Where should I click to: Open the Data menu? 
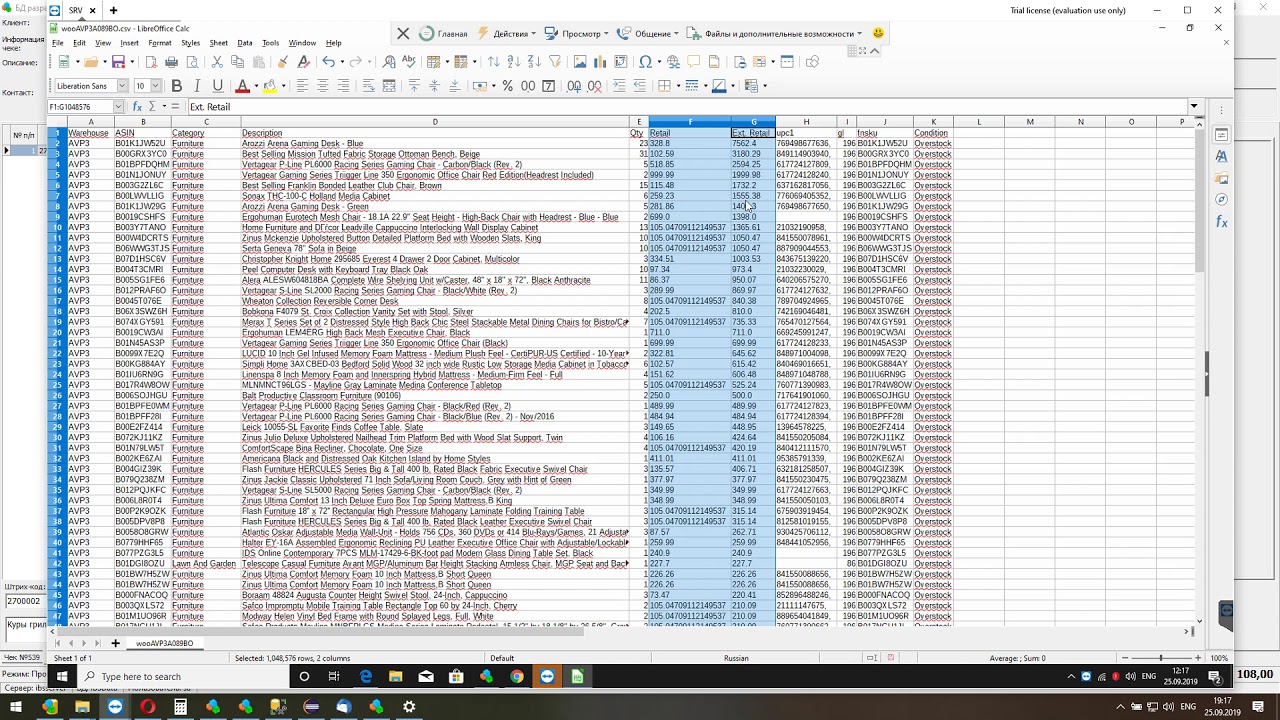(245, 43)
